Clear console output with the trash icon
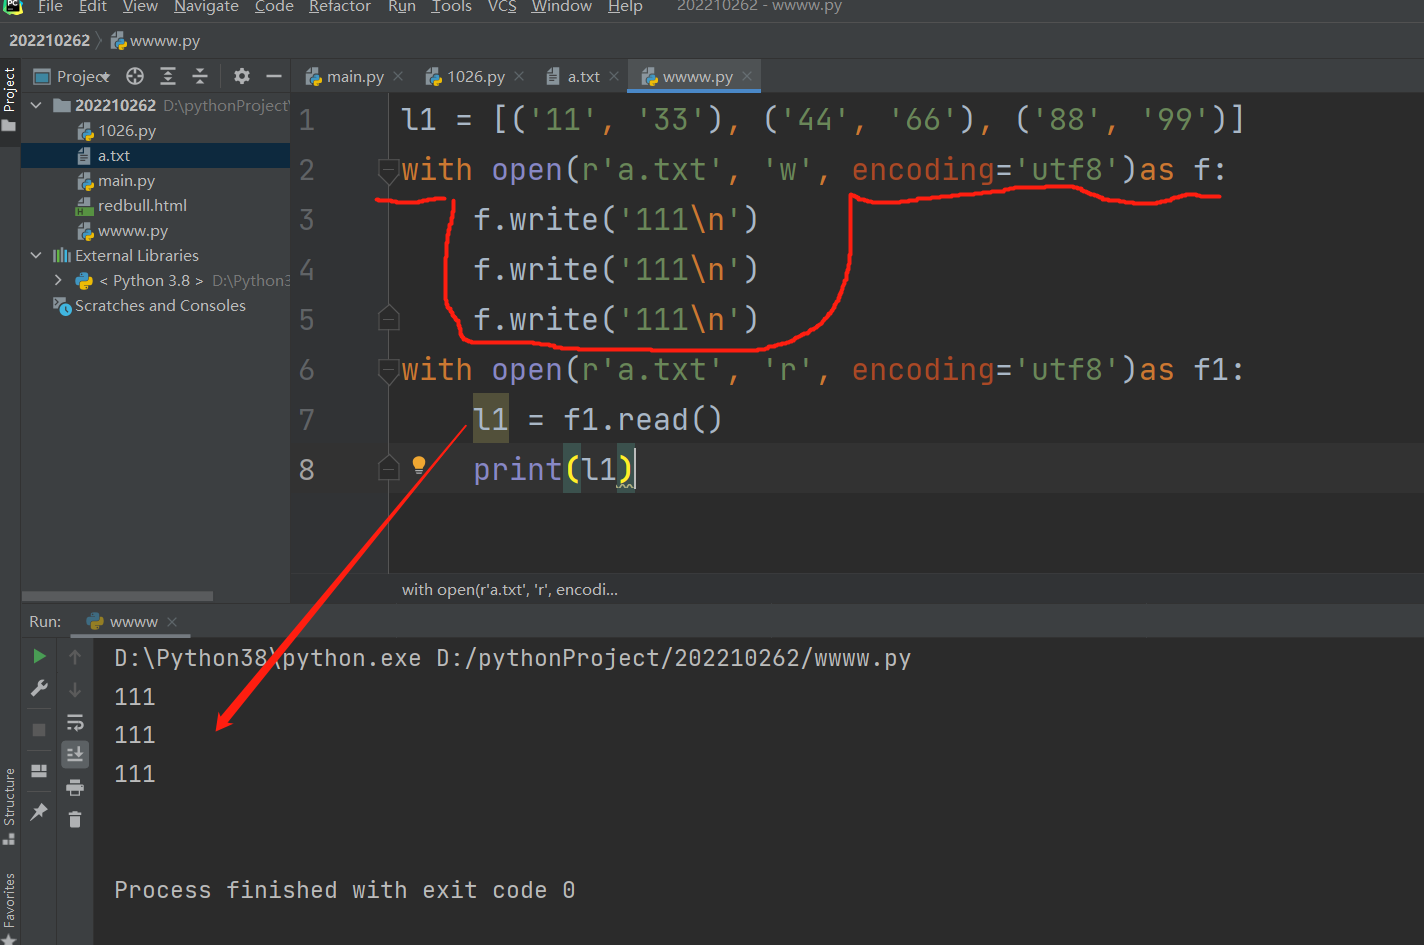 (75, 820)
